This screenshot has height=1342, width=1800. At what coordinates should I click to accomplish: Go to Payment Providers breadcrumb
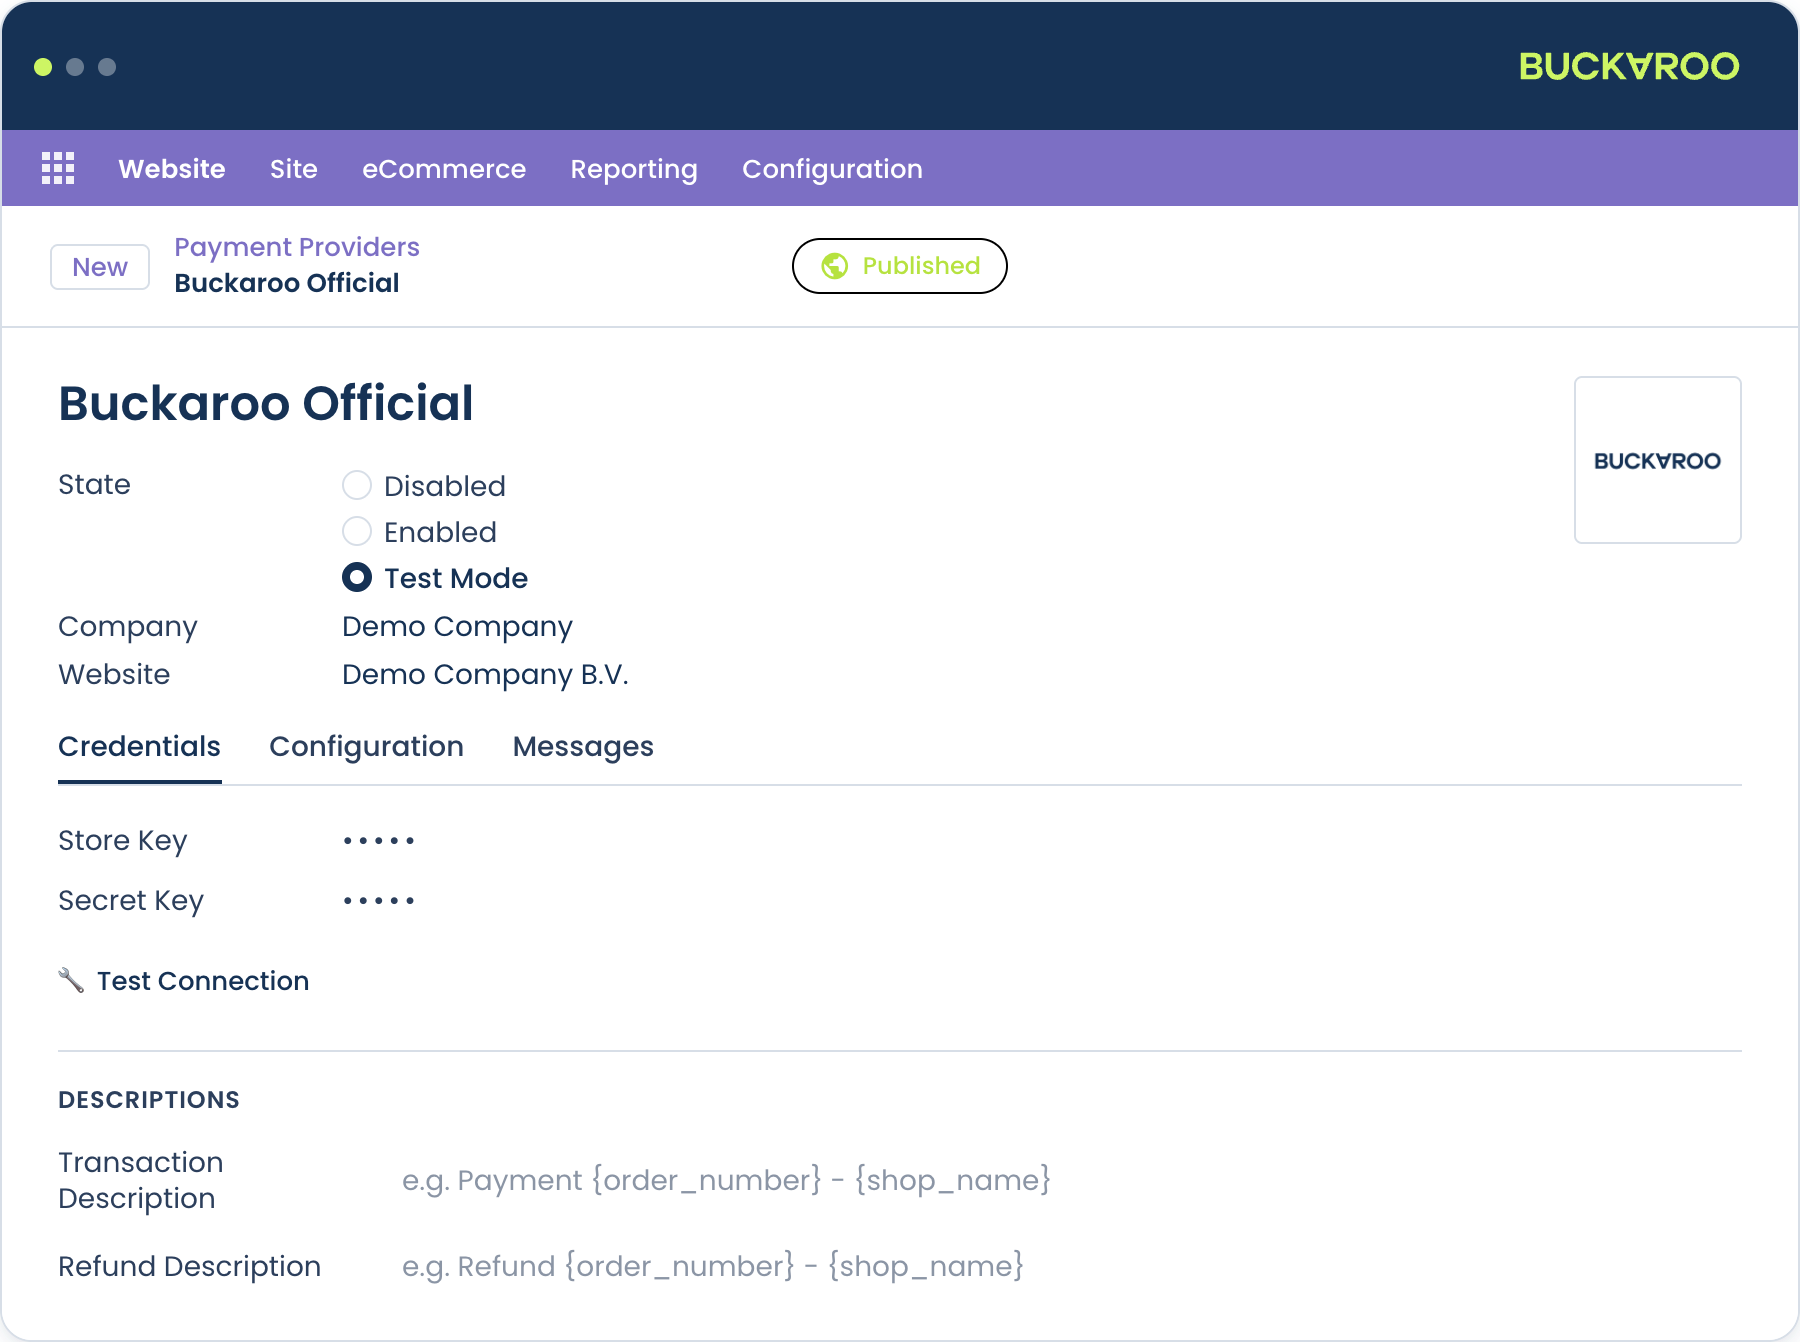click(x=297, y=246)
